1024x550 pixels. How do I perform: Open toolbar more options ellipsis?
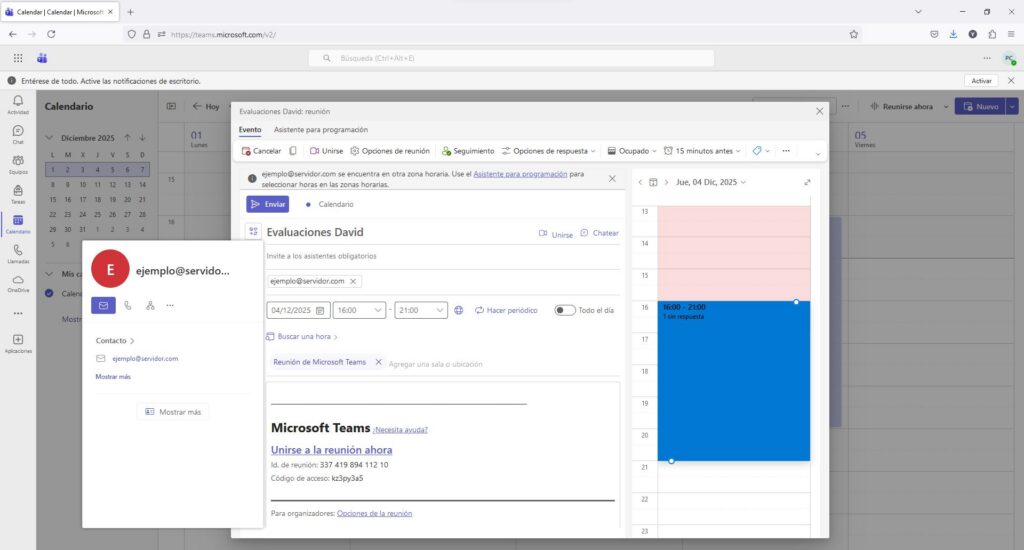tap(786, 151)
